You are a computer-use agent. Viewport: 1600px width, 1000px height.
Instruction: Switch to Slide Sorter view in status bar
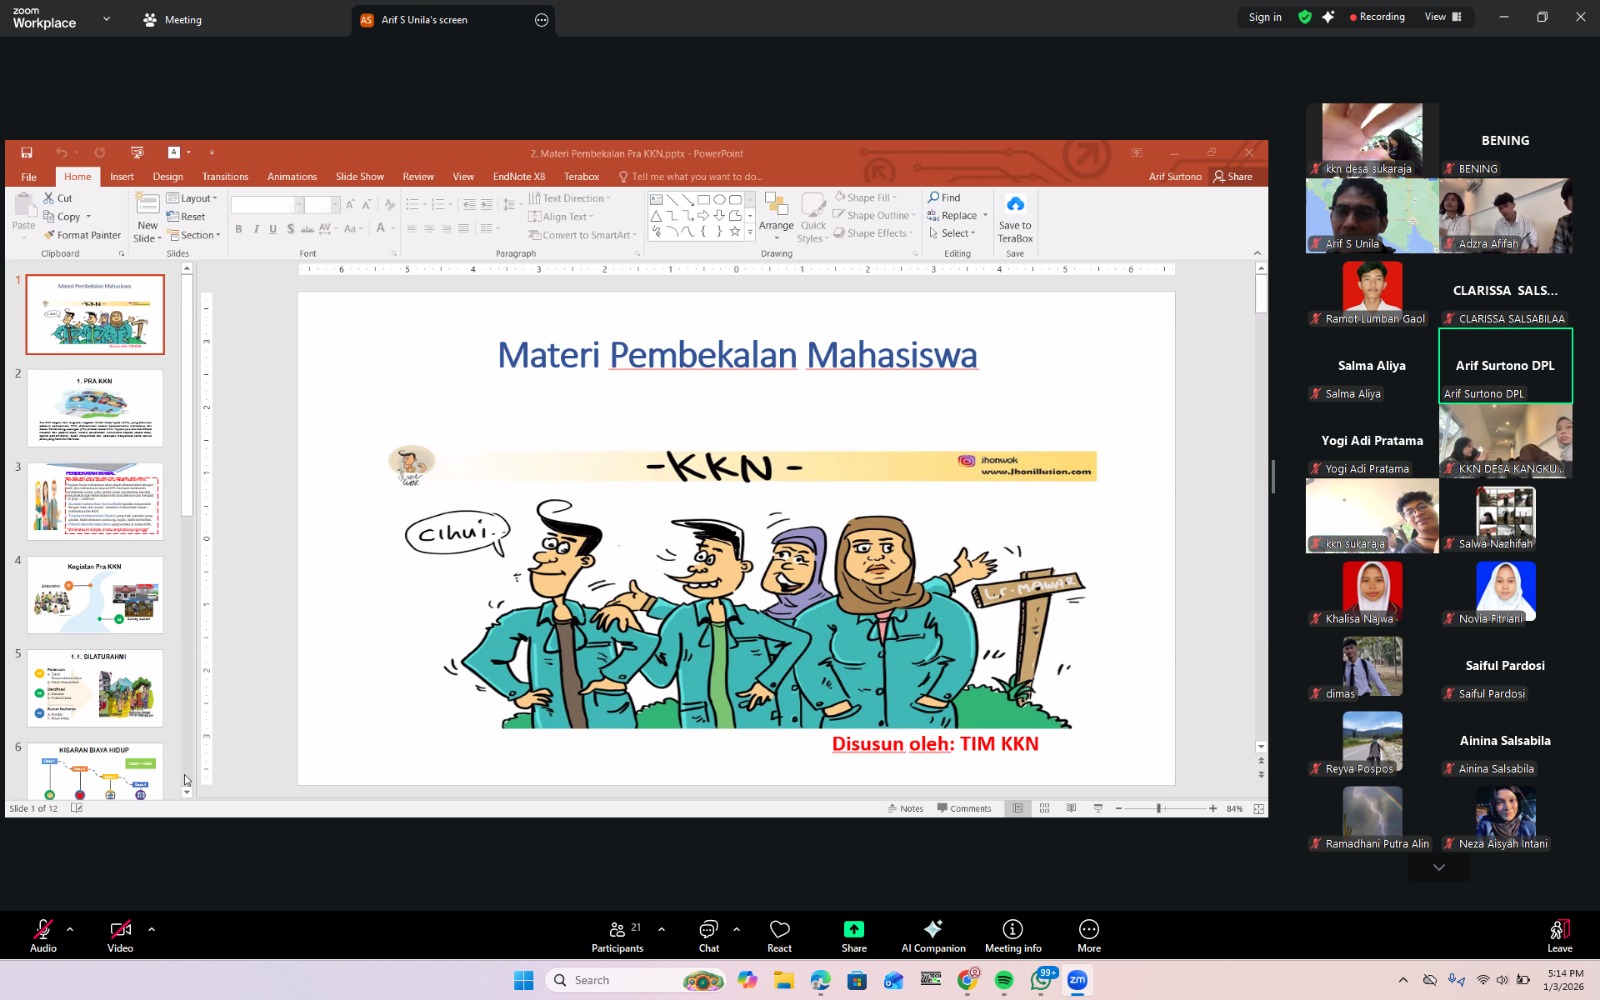[1044, 808]
